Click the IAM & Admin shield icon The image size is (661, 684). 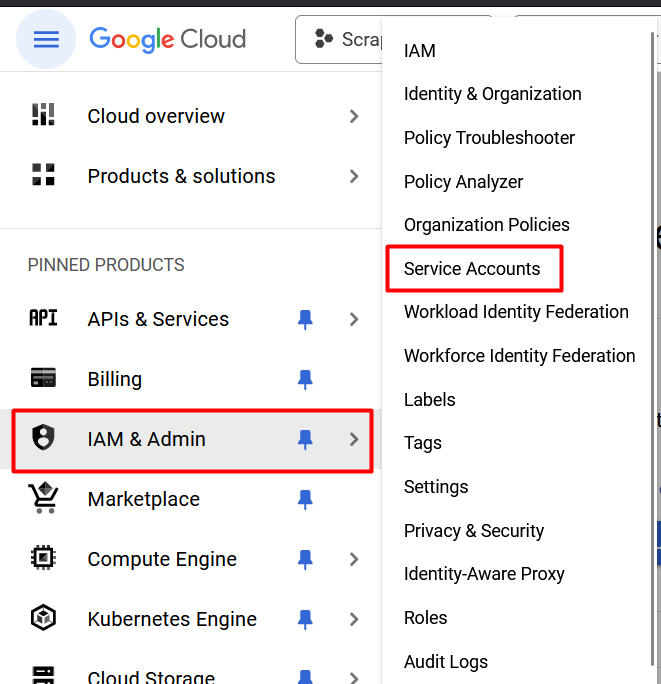(x=43, y=438)
